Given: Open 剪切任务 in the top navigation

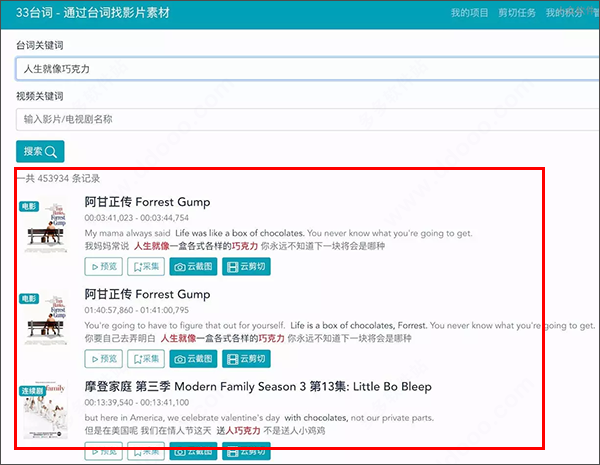Looking at the screenshot, I should click(x=517, y=13).
